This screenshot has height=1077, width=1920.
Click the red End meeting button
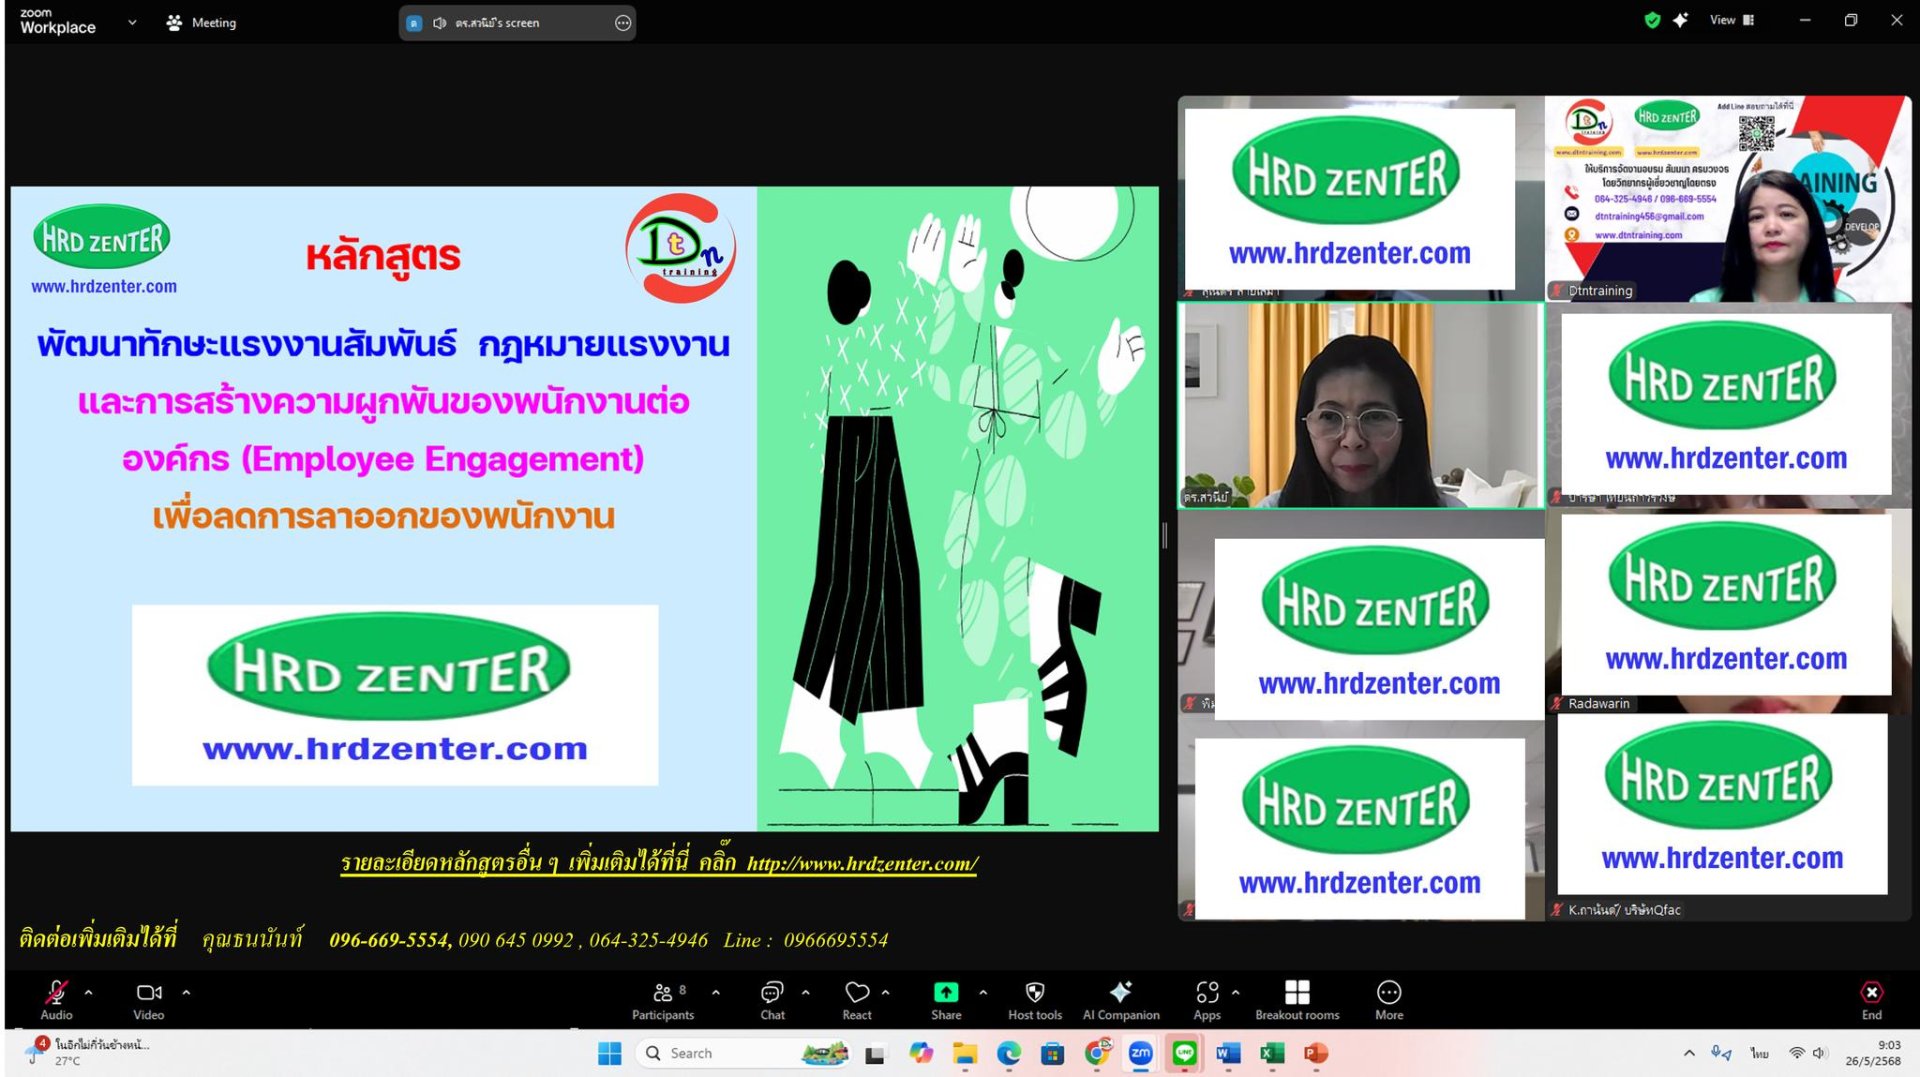pyautogui.click(x=1871, y=999)
